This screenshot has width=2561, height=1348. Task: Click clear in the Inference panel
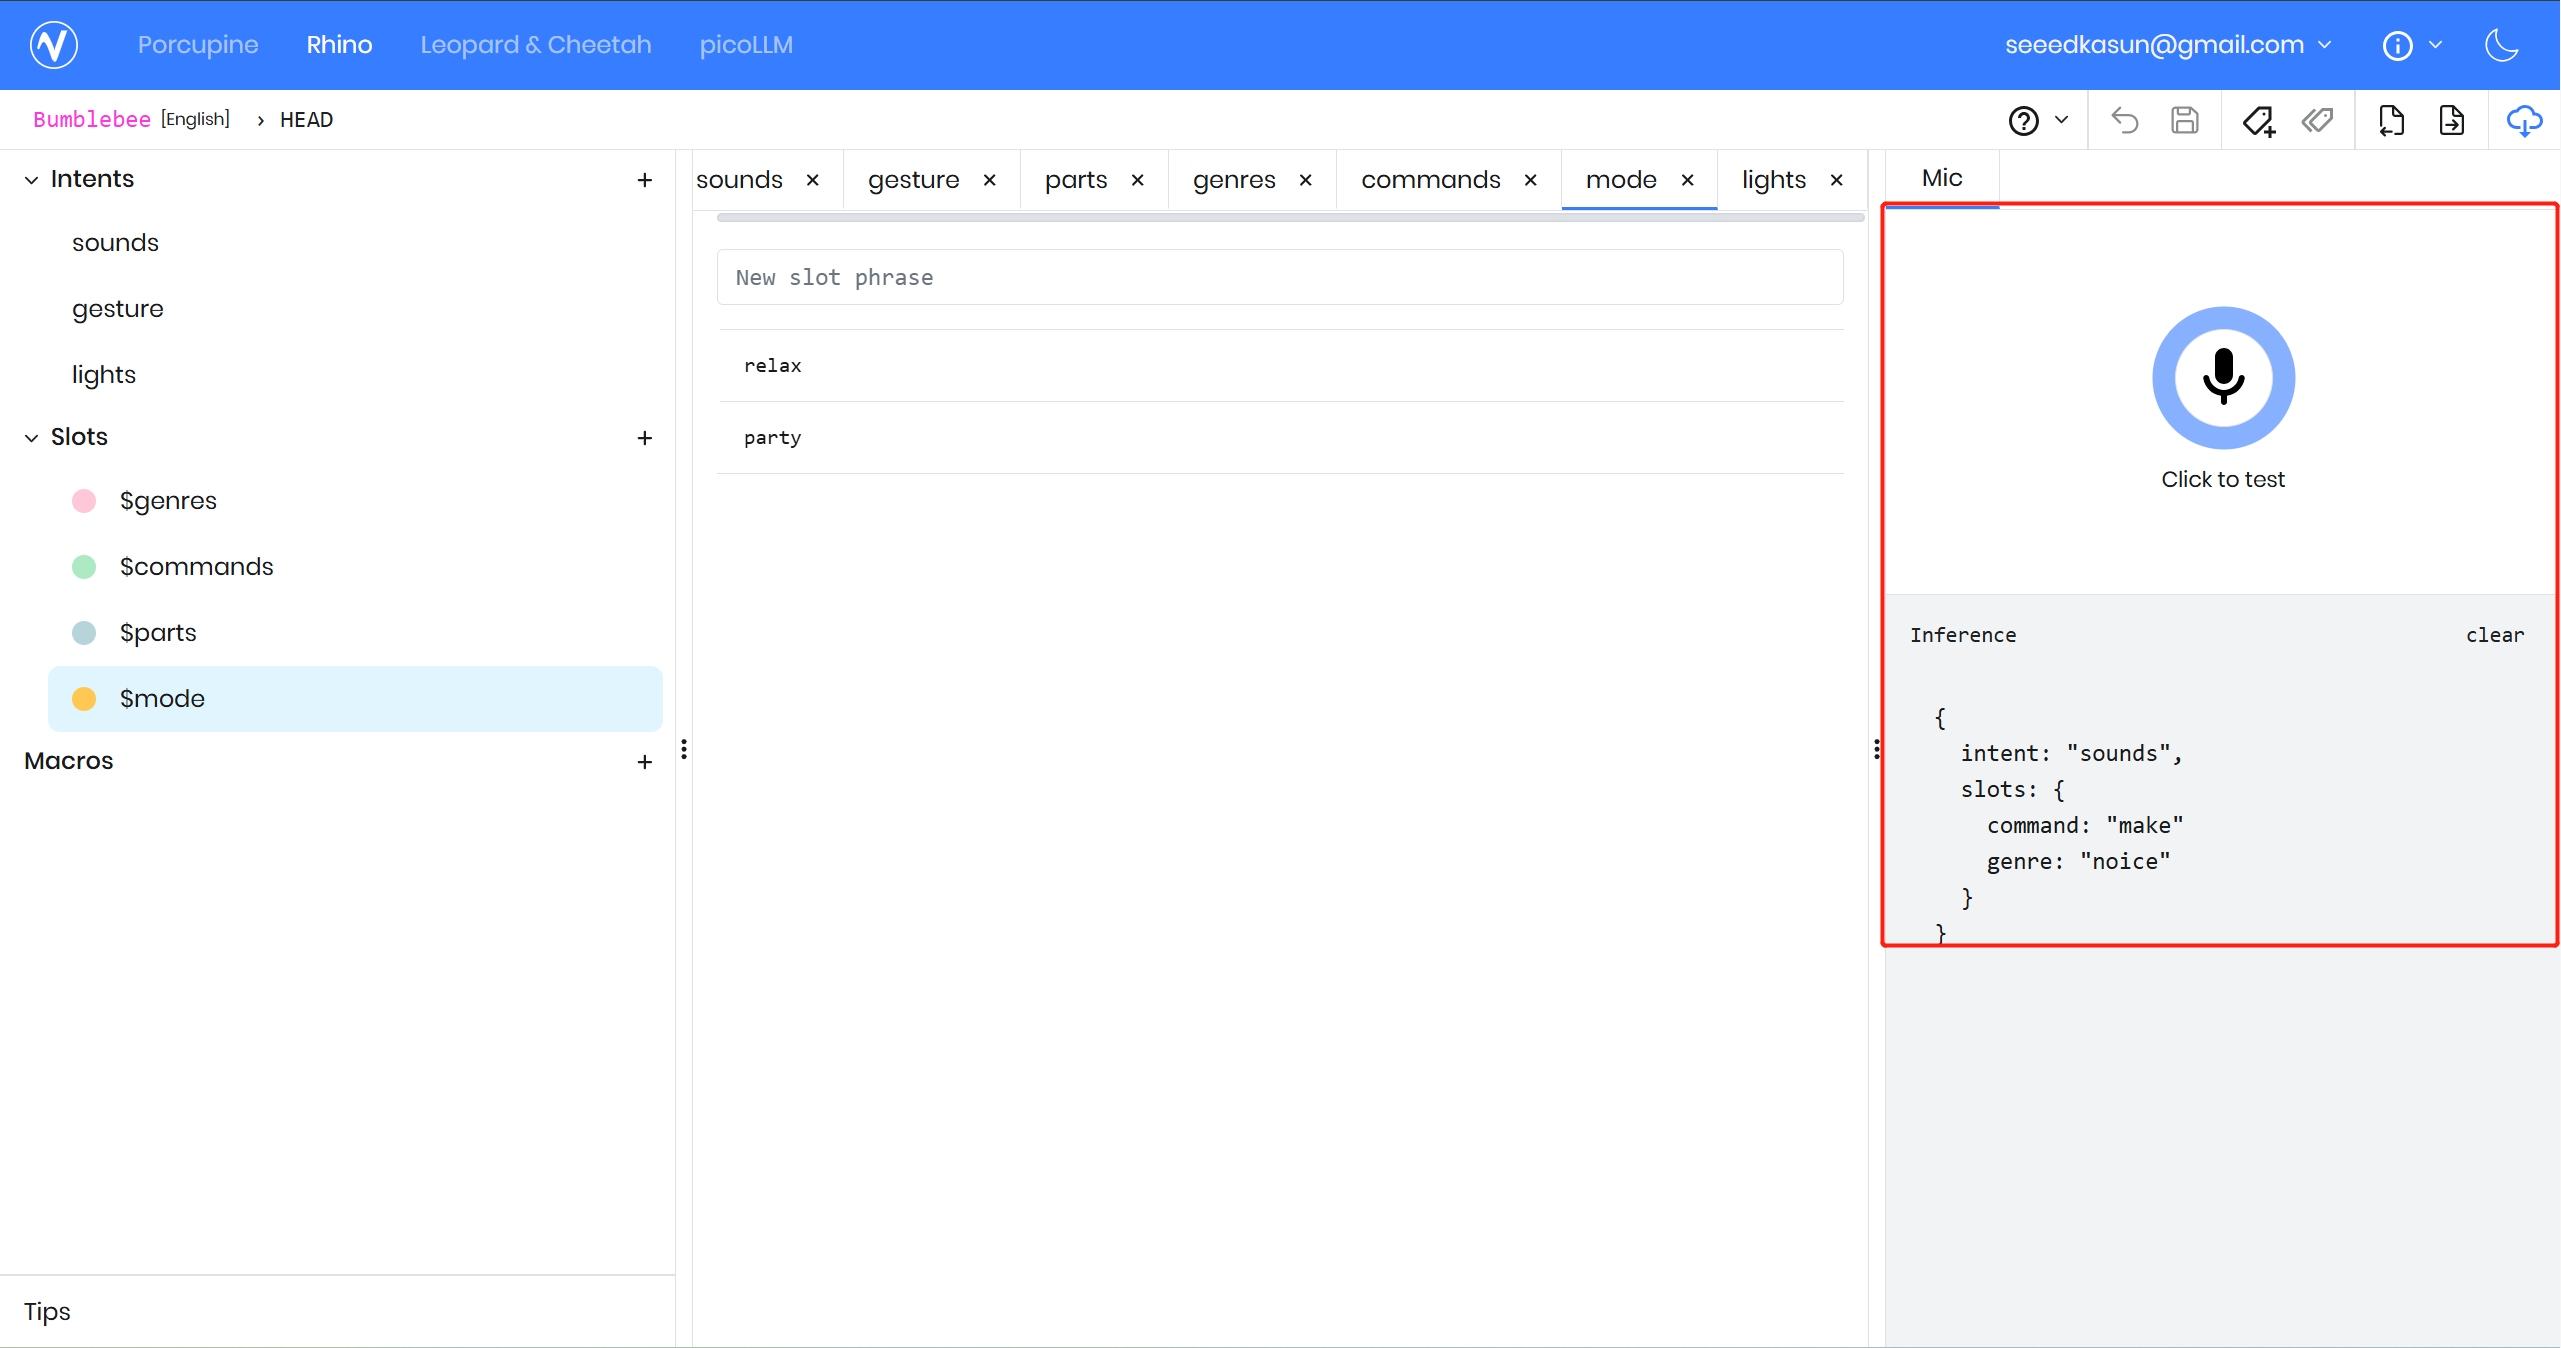point(2494,635)
